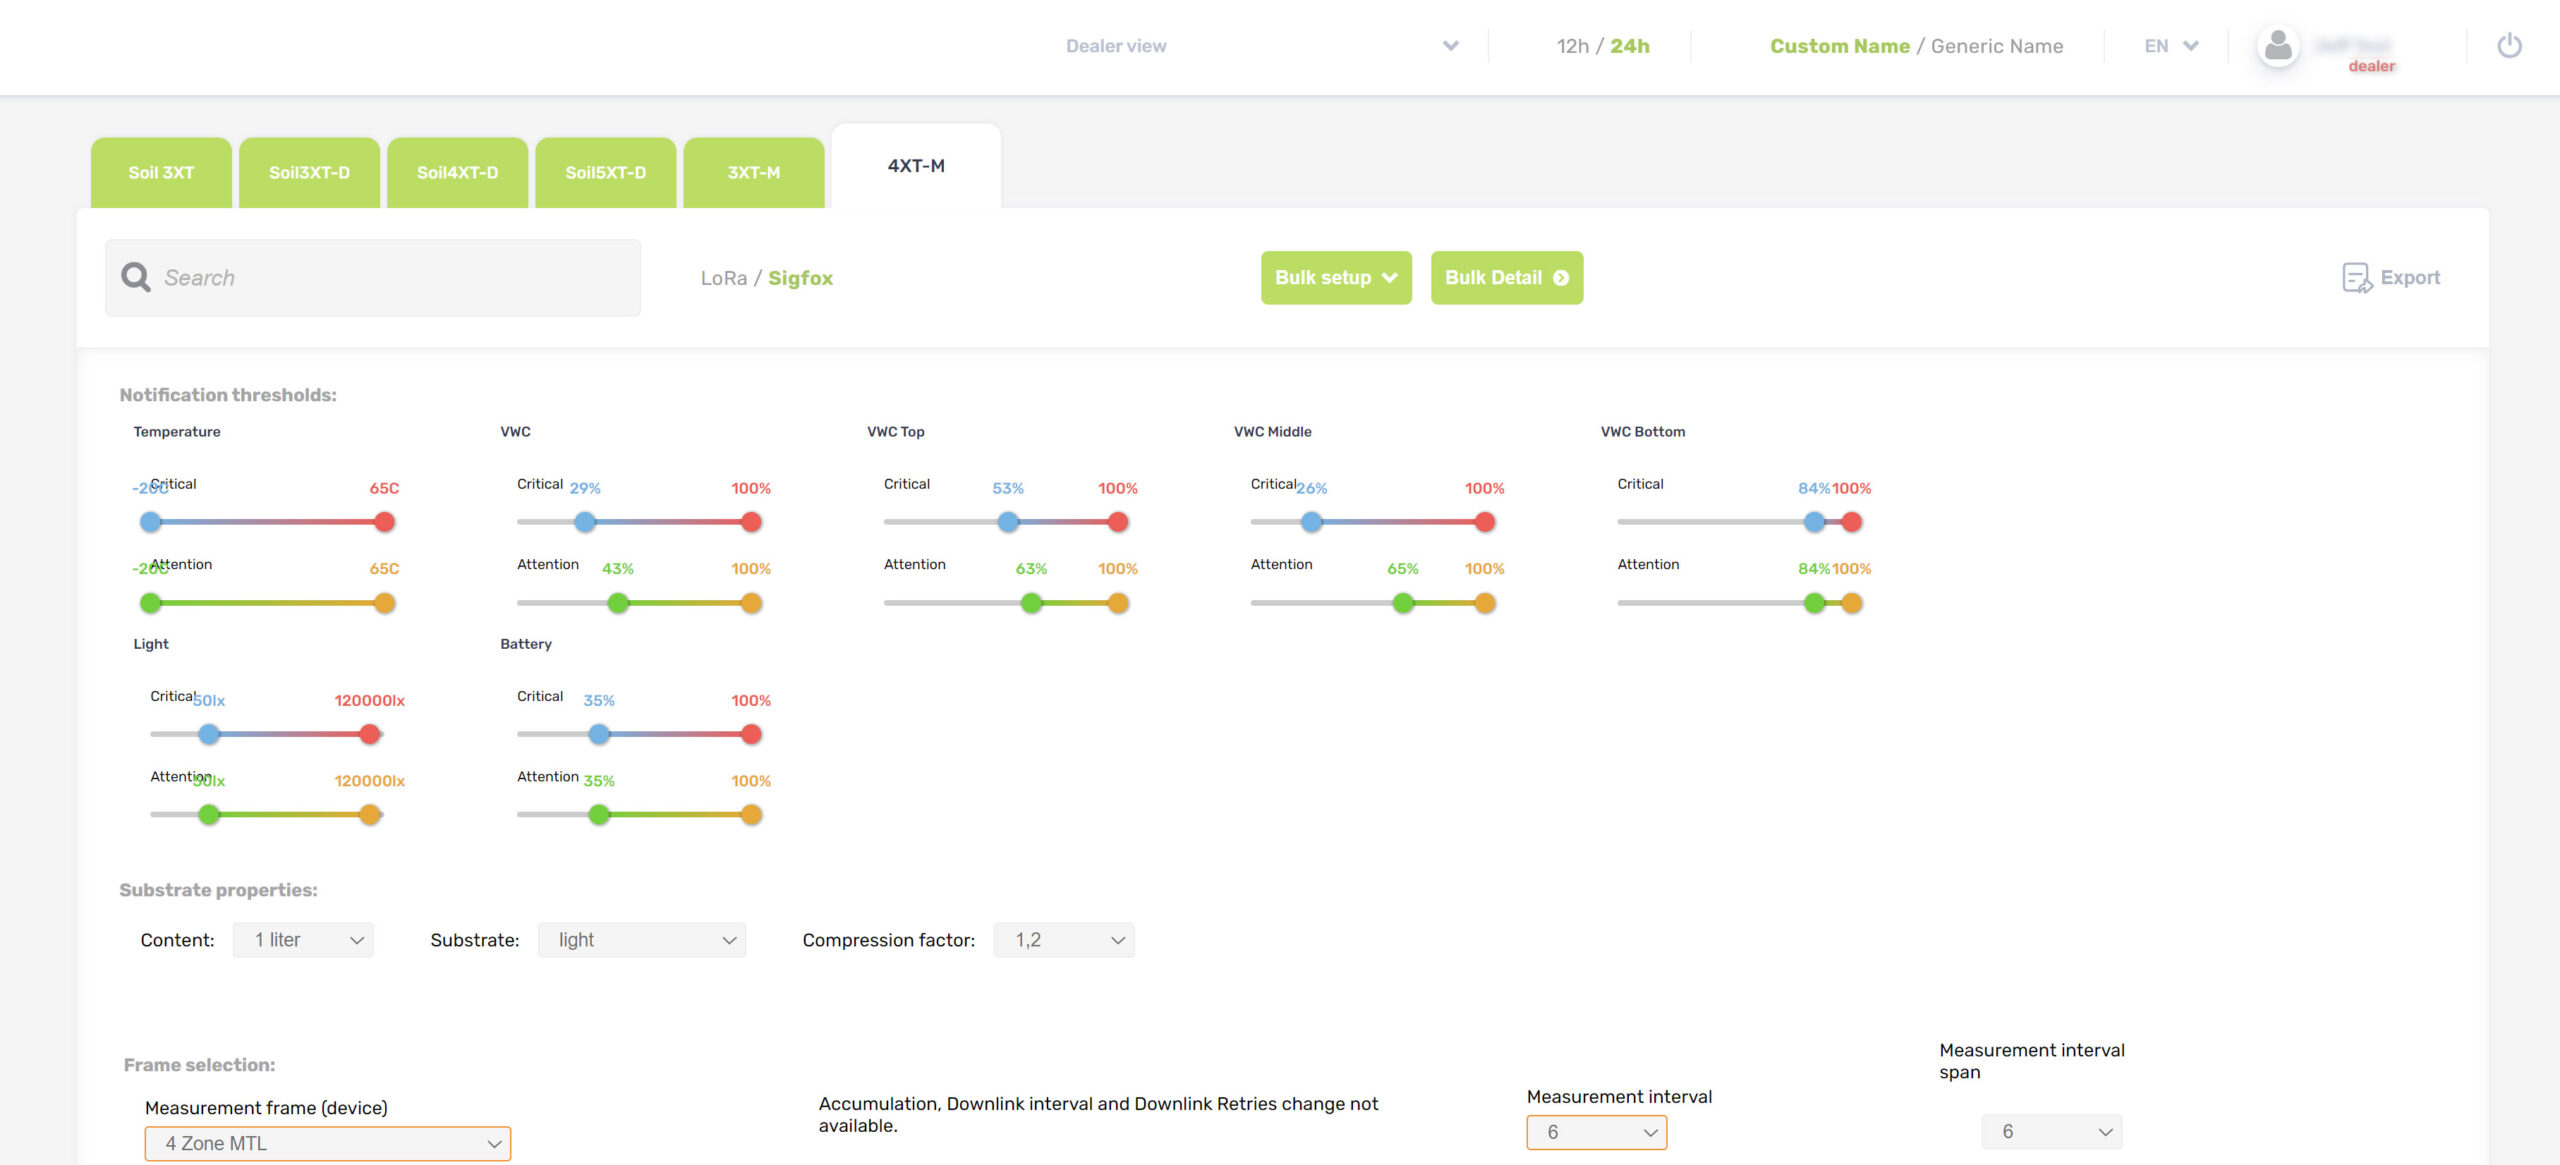Click VWC Critical 29% blue handle
Image resolution: width=2560 pixels, height=1165 pixels.
[x=585, y=522]
